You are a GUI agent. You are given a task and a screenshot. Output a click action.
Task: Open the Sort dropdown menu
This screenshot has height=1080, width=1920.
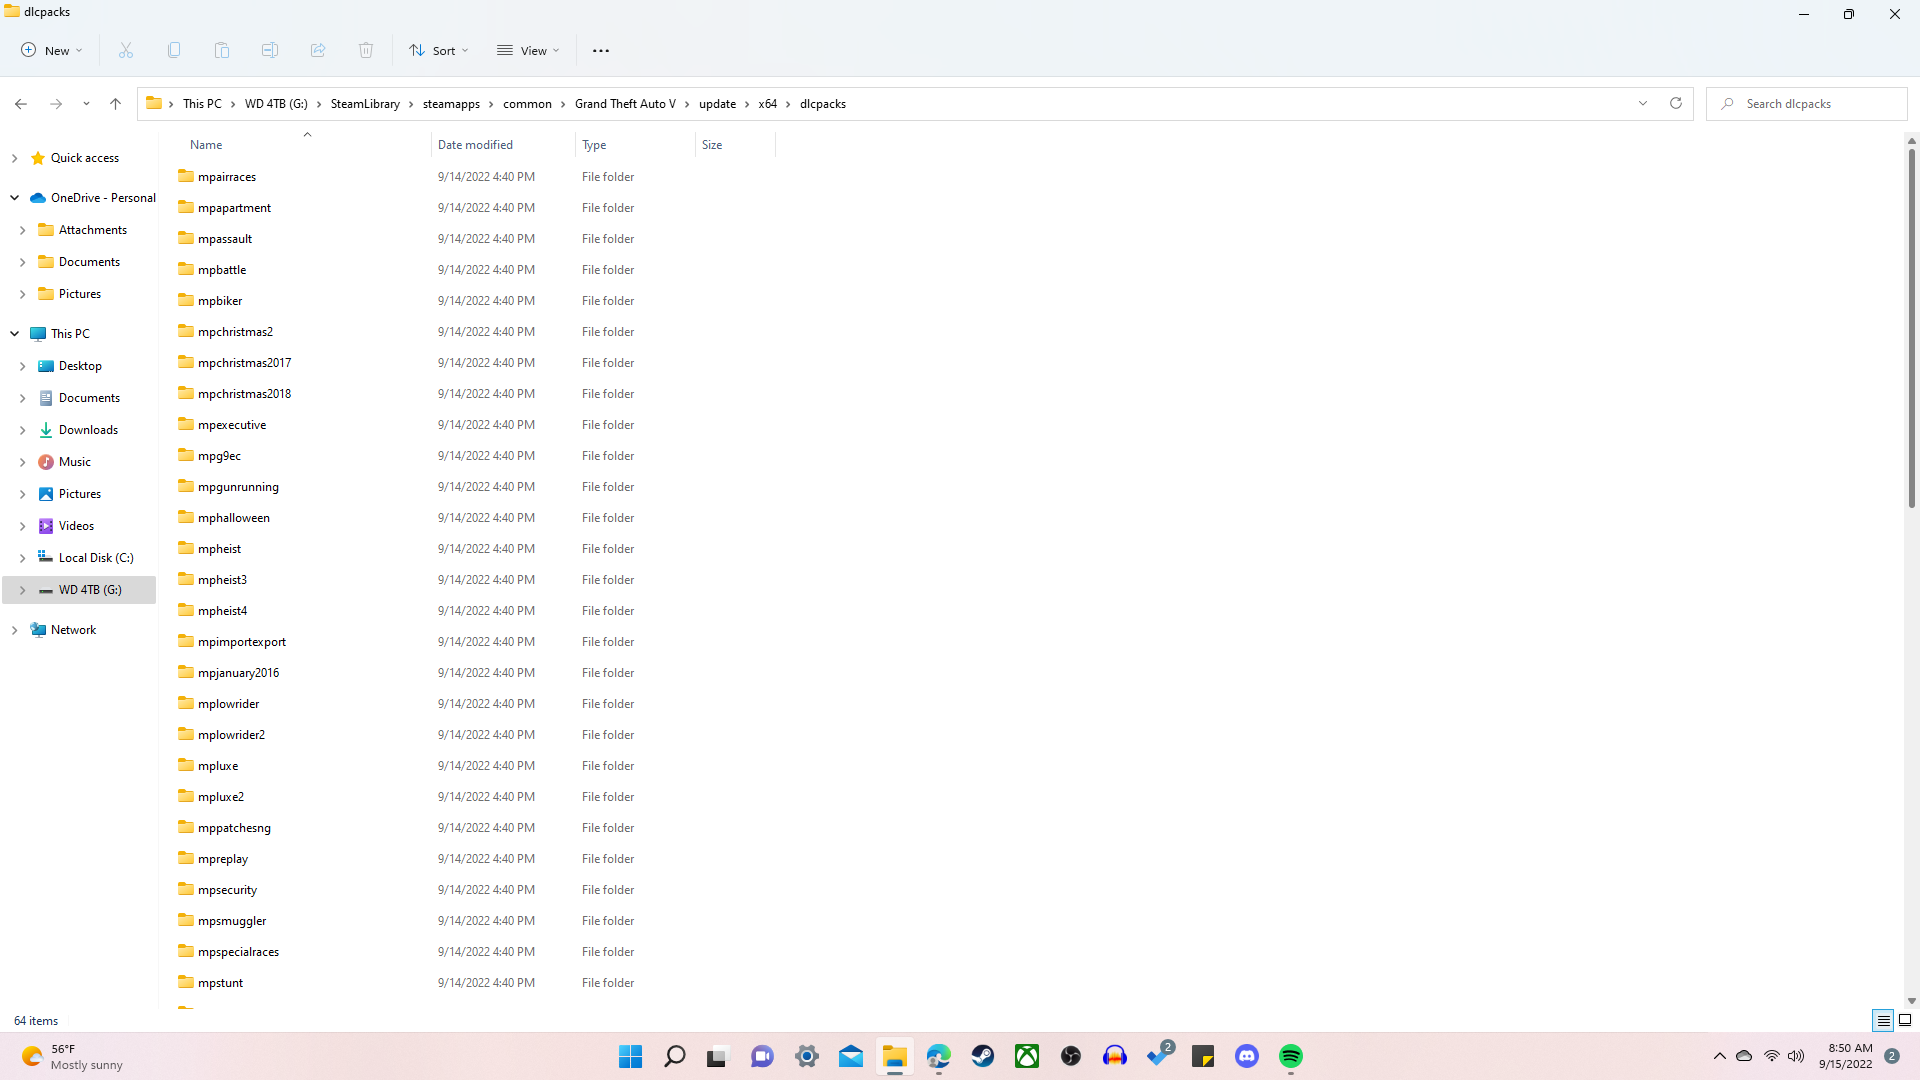pos(438,50)
